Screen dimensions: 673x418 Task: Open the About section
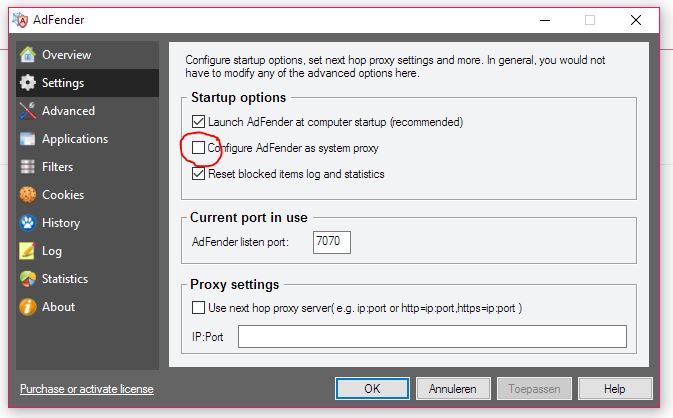88,307
